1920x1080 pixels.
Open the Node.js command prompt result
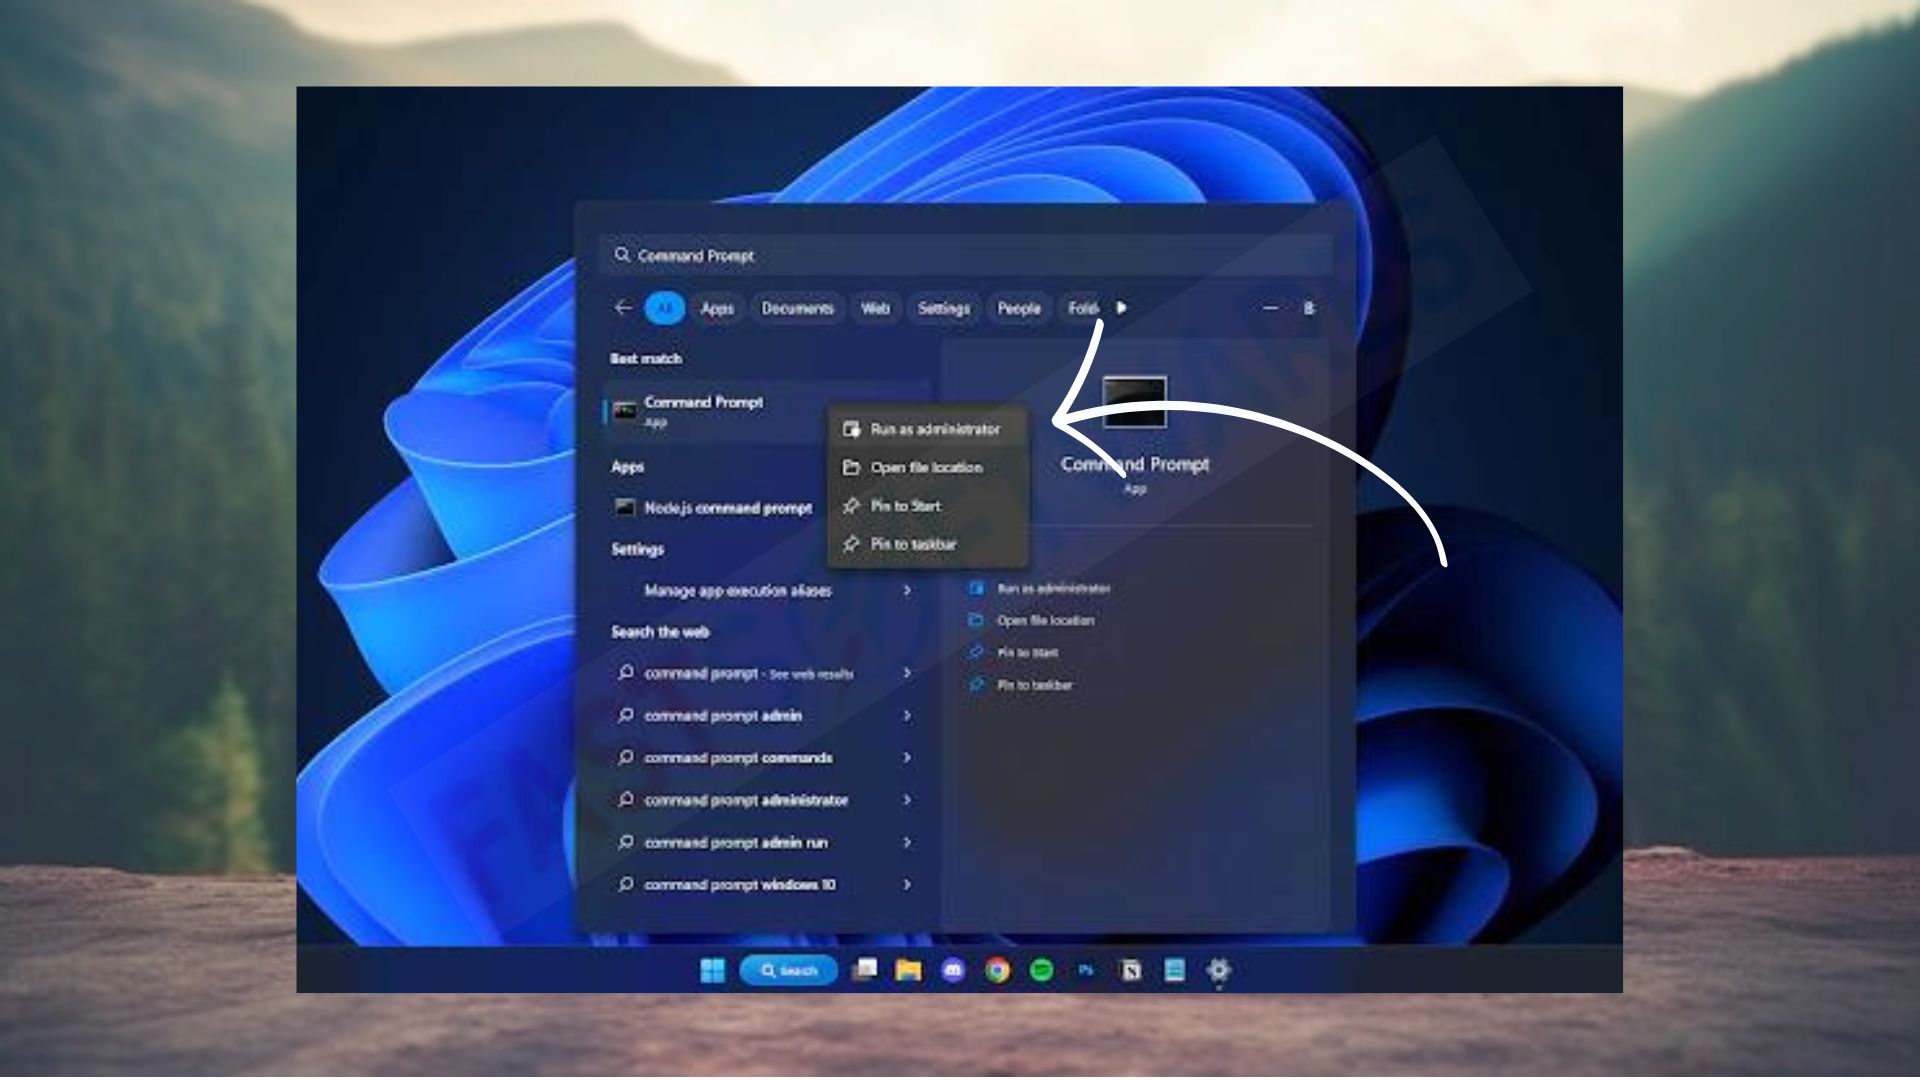click(714, 508)
